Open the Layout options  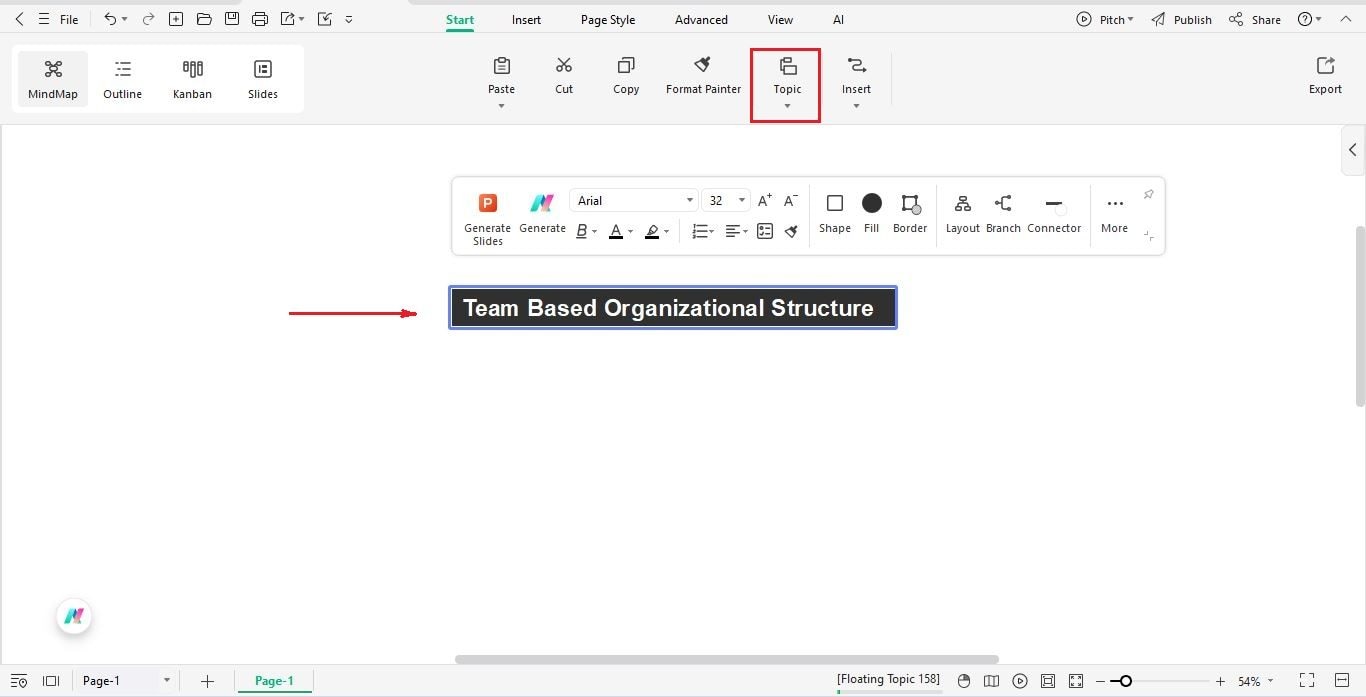[963, 213]
